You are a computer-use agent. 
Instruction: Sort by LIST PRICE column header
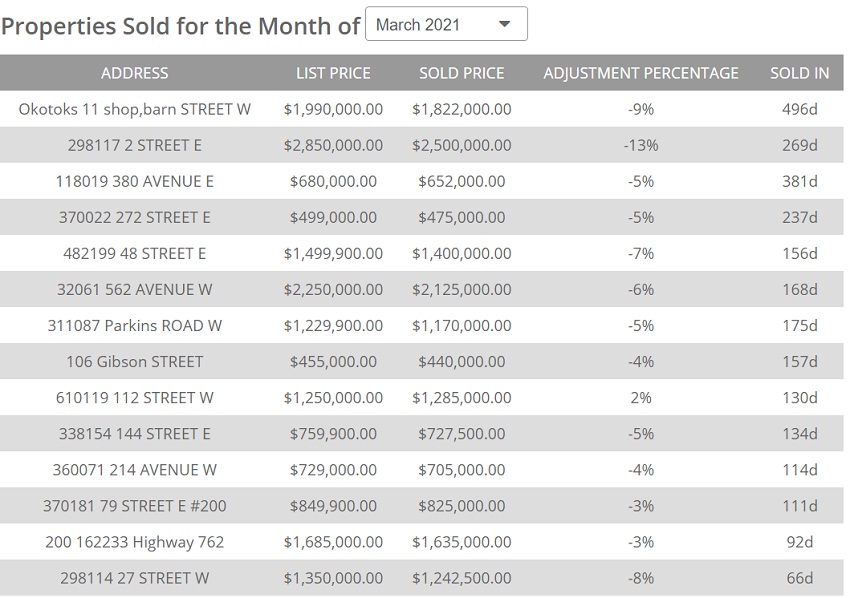click(333, 73)
